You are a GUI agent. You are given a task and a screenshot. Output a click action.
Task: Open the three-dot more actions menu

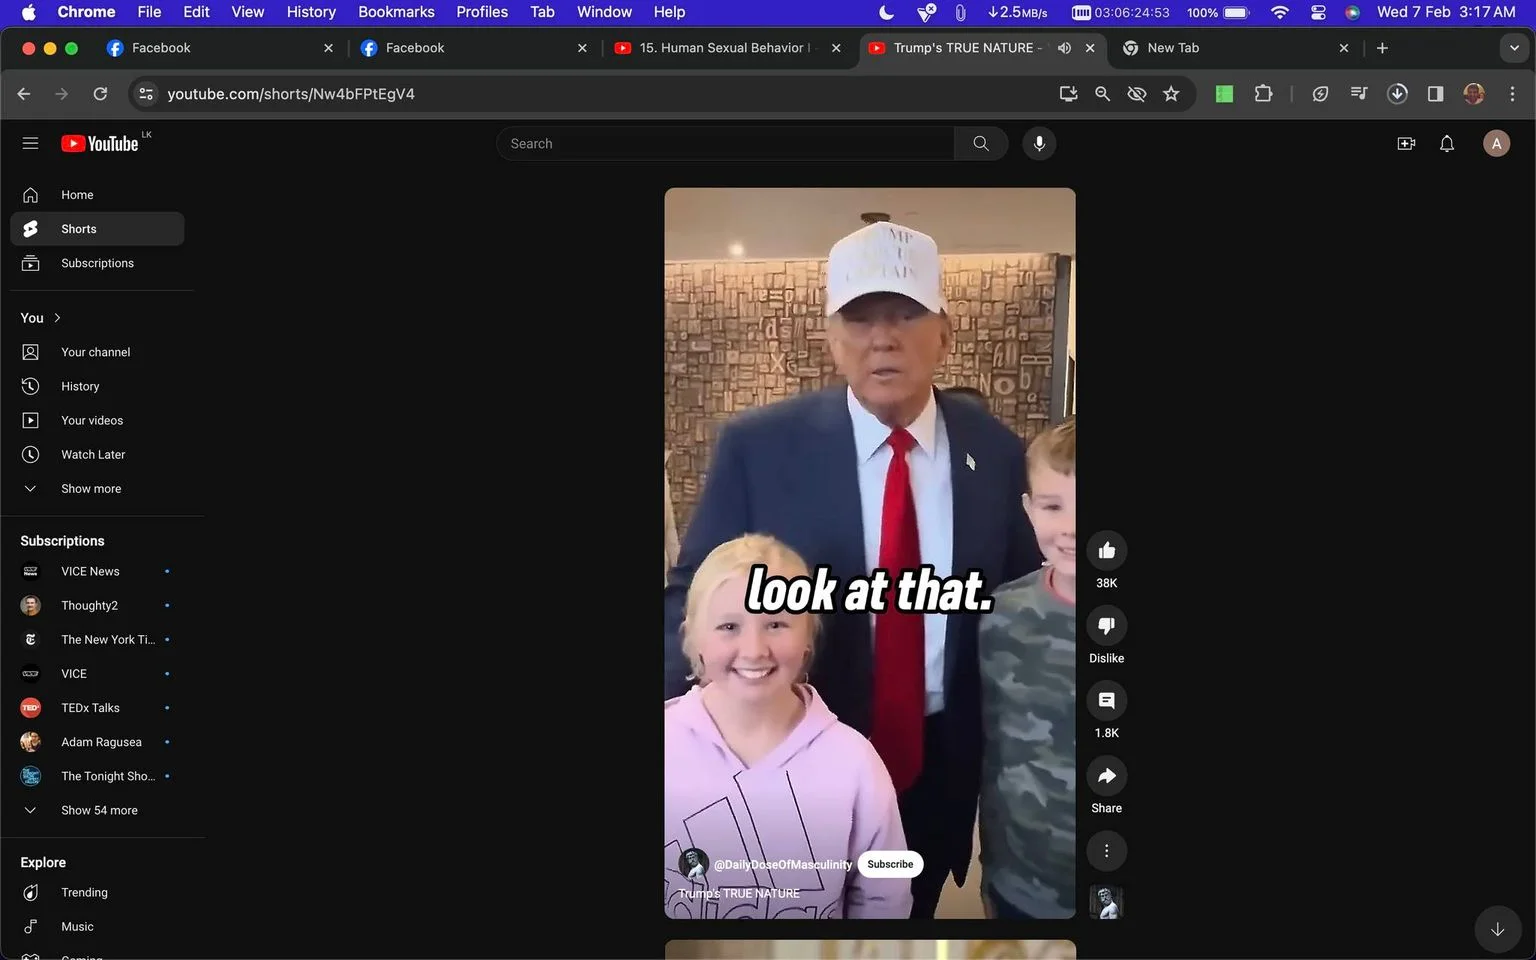(1106, 851)
